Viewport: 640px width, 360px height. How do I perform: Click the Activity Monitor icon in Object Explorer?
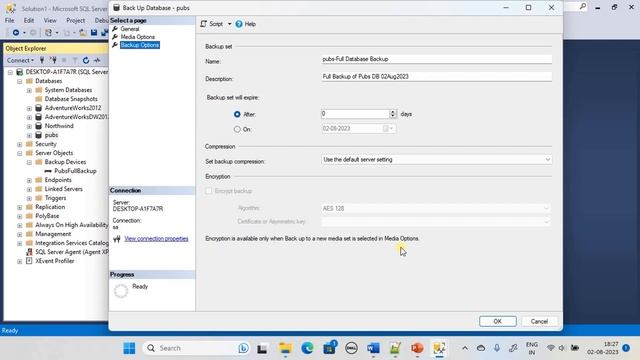(97, 60)
